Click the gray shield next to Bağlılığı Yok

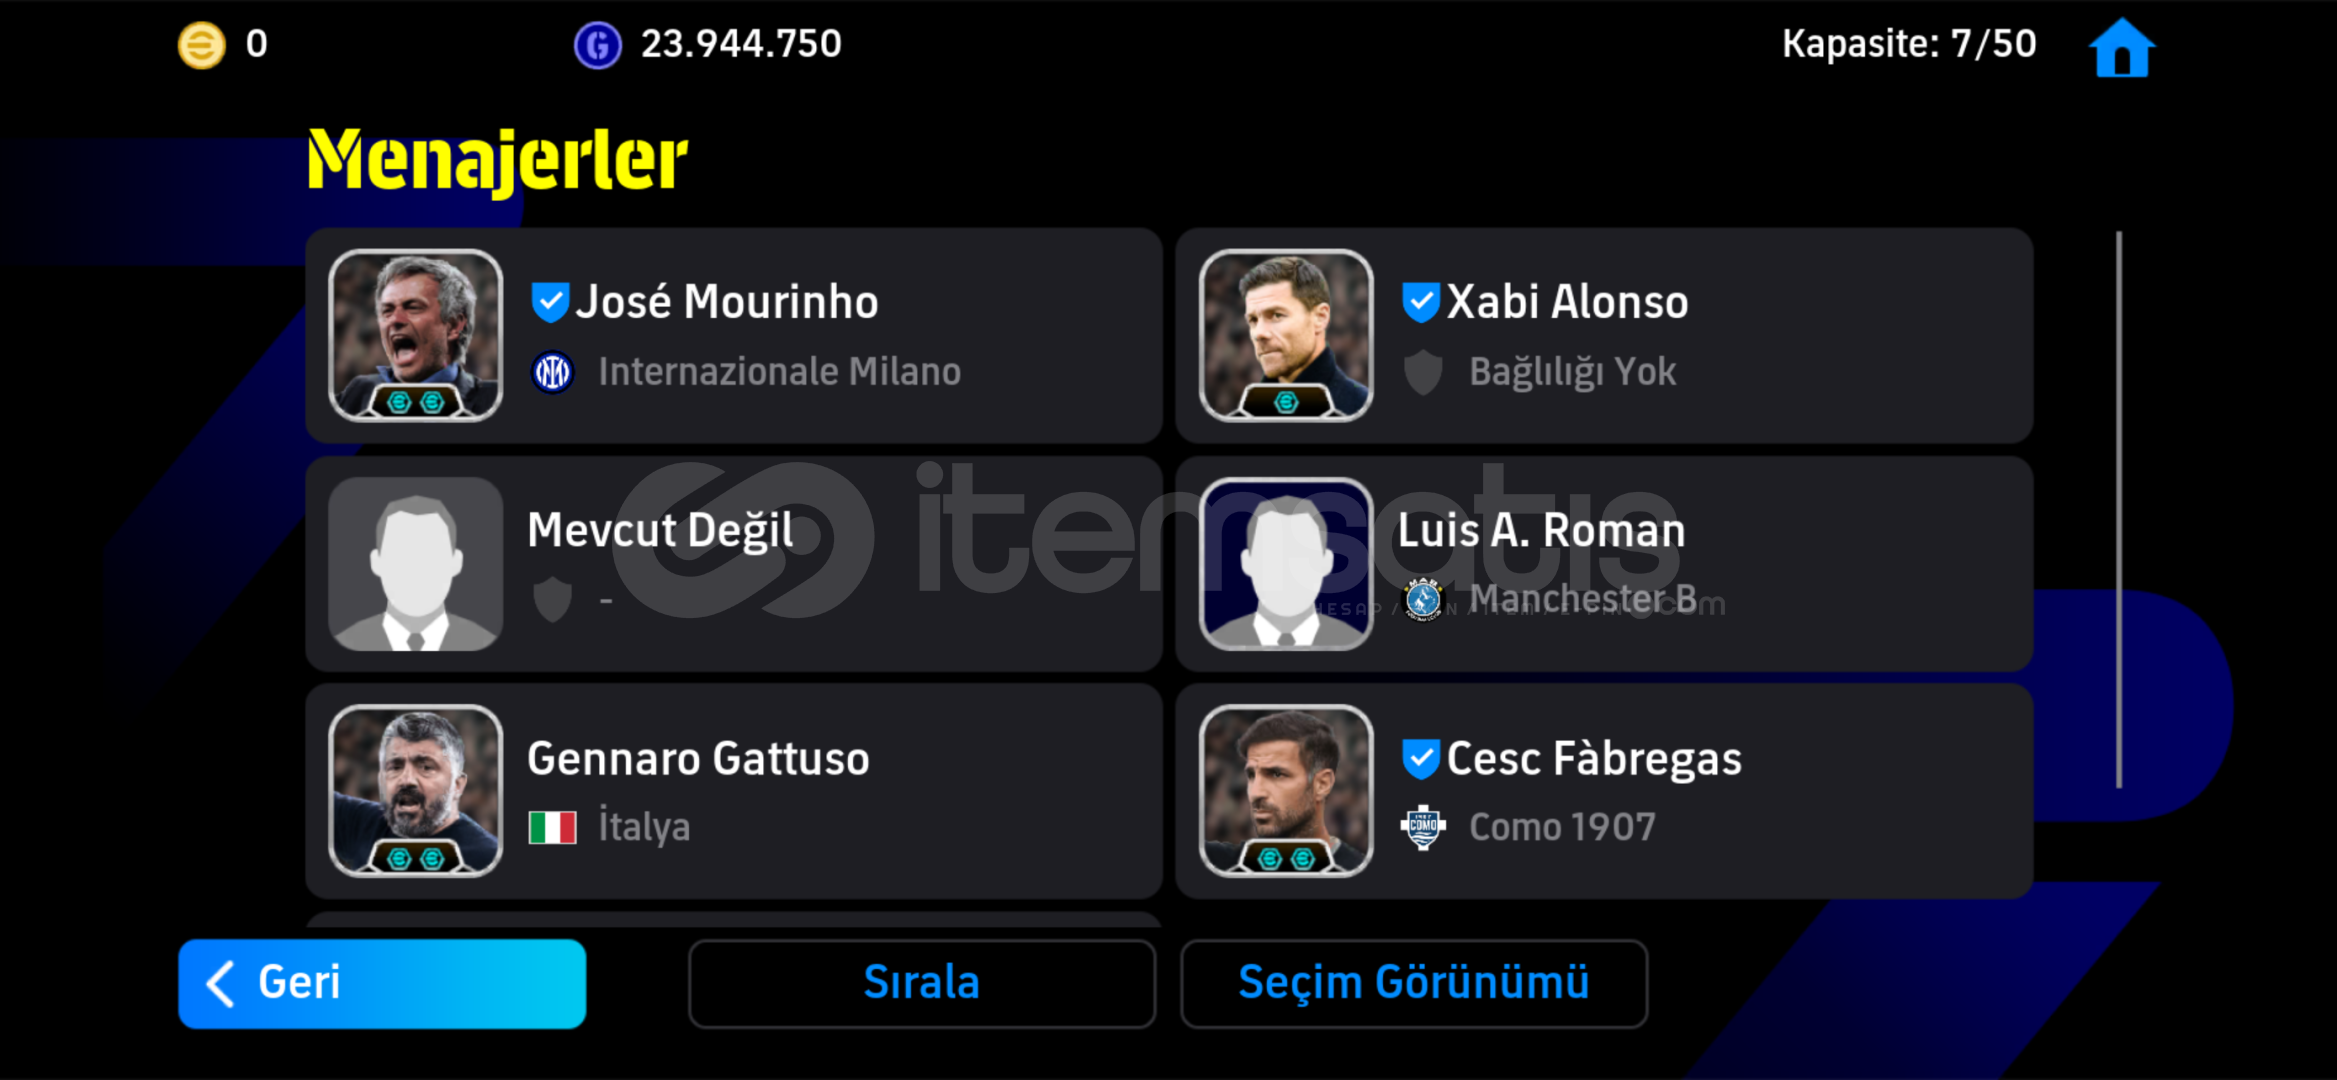click(x=1423, y=372)
